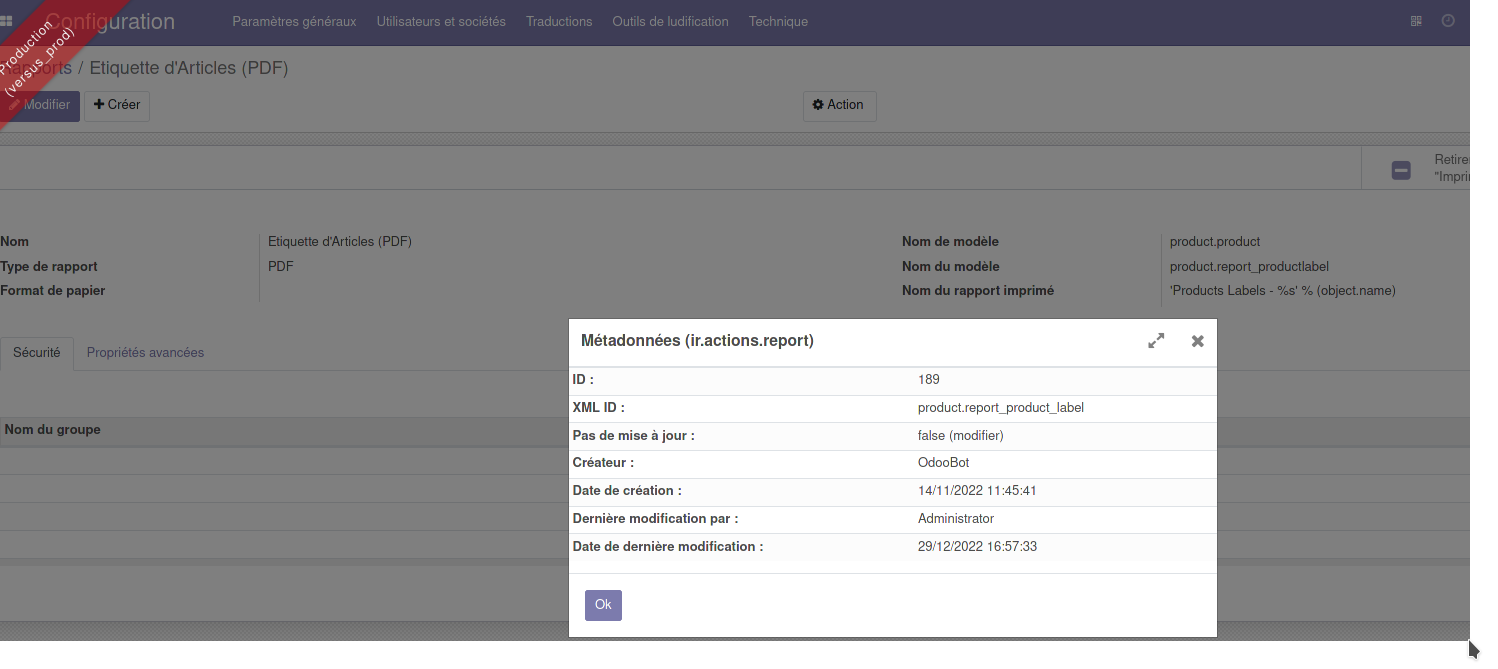Select the Sécurité tab

tap(36, 352)
